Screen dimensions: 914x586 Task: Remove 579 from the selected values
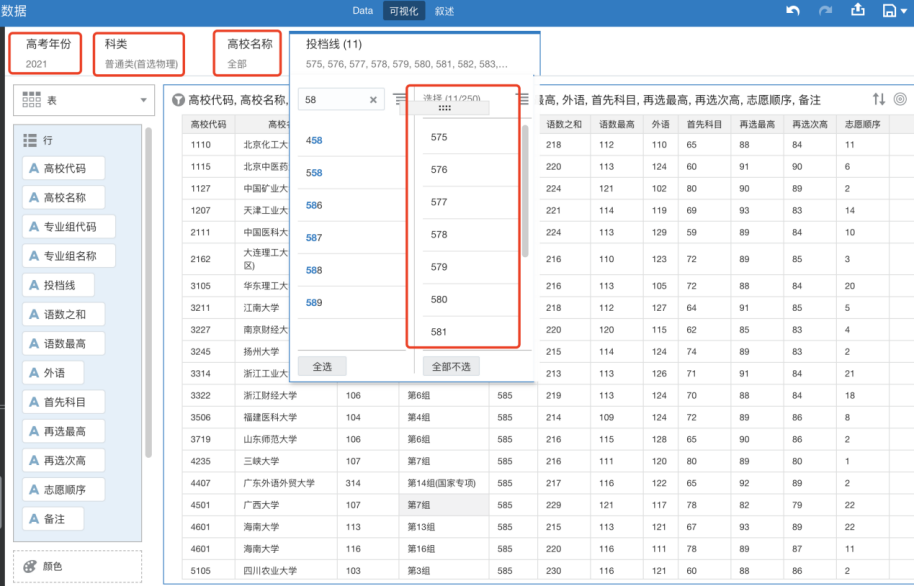click(x=471, y=267)
